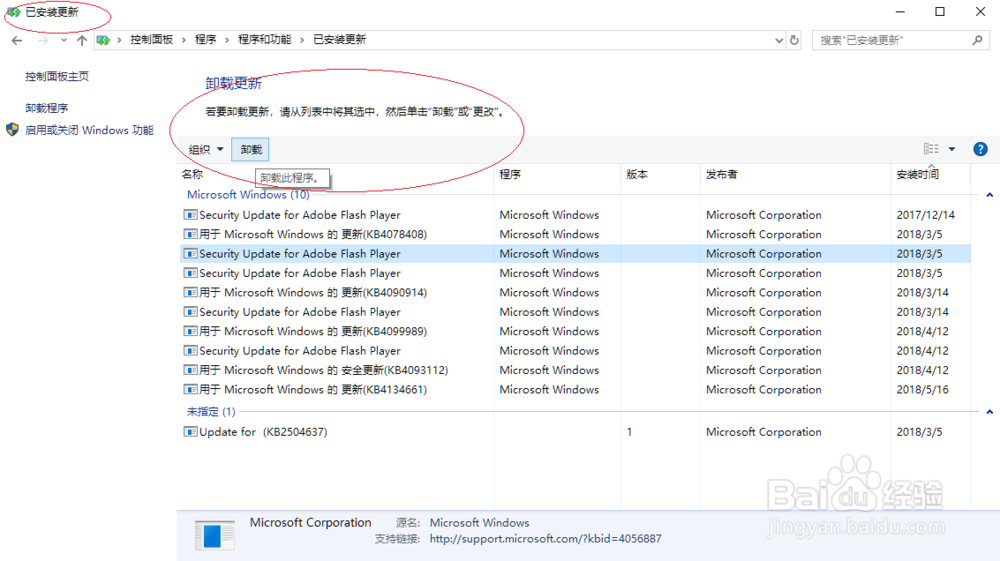Viewport: 1000px width, 561px height.
Task: Select update KB4078408 row
Action: point(575,234)
